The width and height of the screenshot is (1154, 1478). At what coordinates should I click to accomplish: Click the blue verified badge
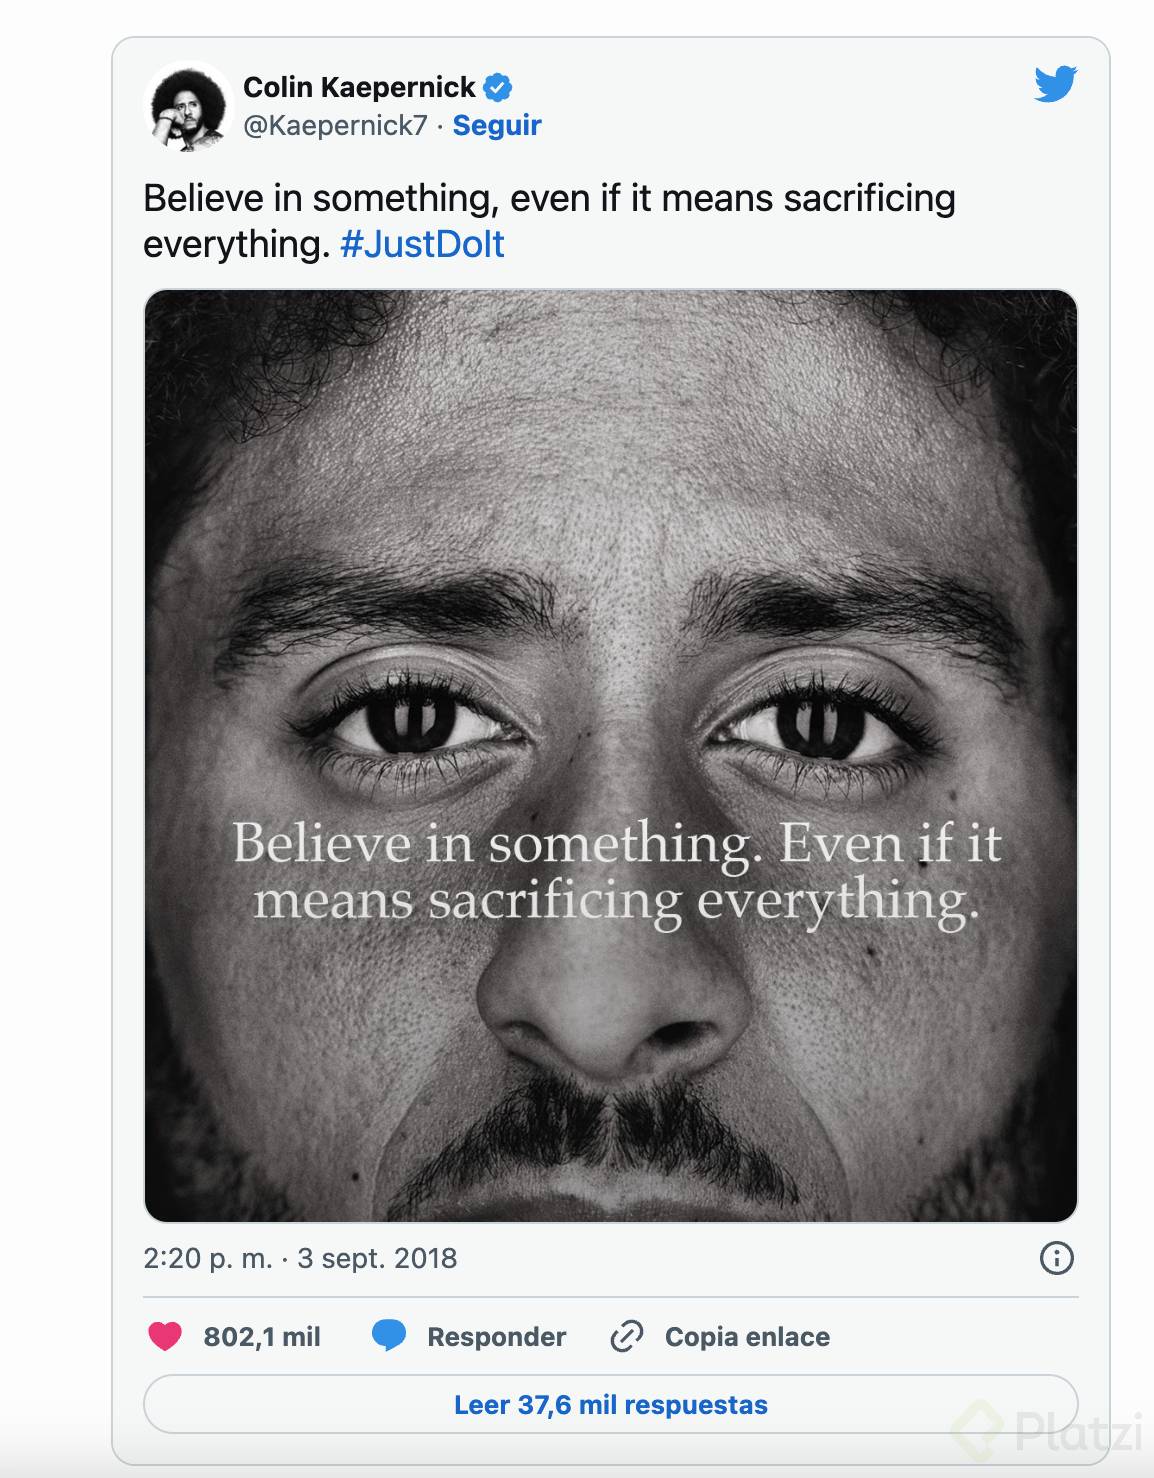[497, 88]
